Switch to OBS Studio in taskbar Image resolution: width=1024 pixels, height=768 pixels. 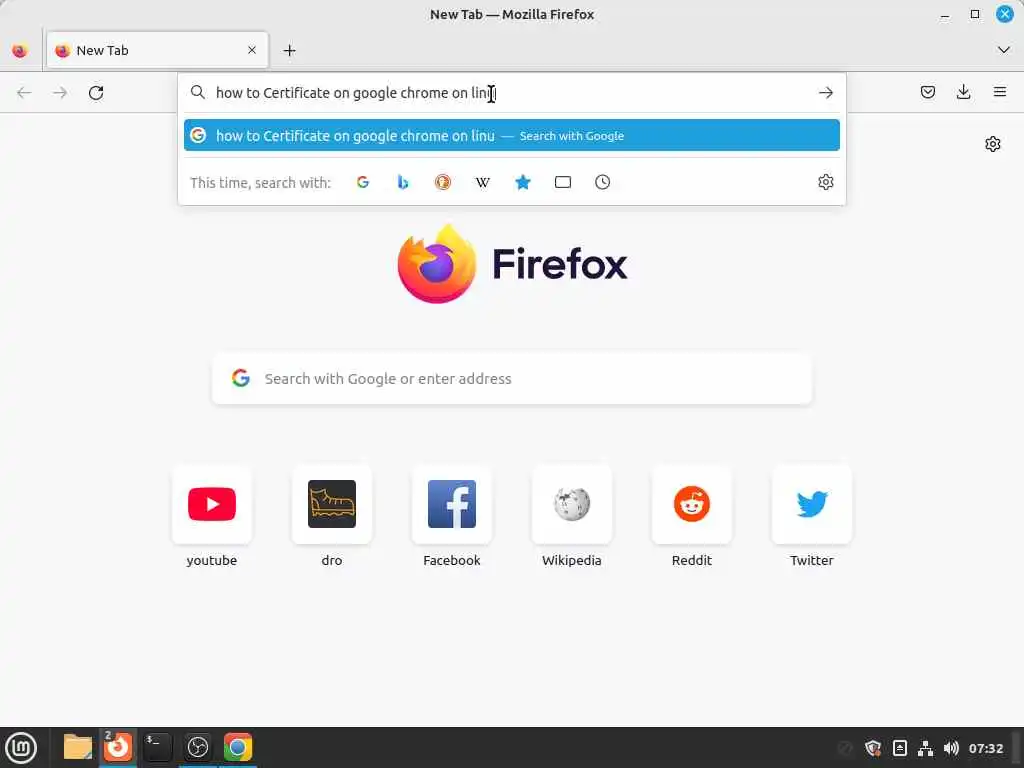198,748
